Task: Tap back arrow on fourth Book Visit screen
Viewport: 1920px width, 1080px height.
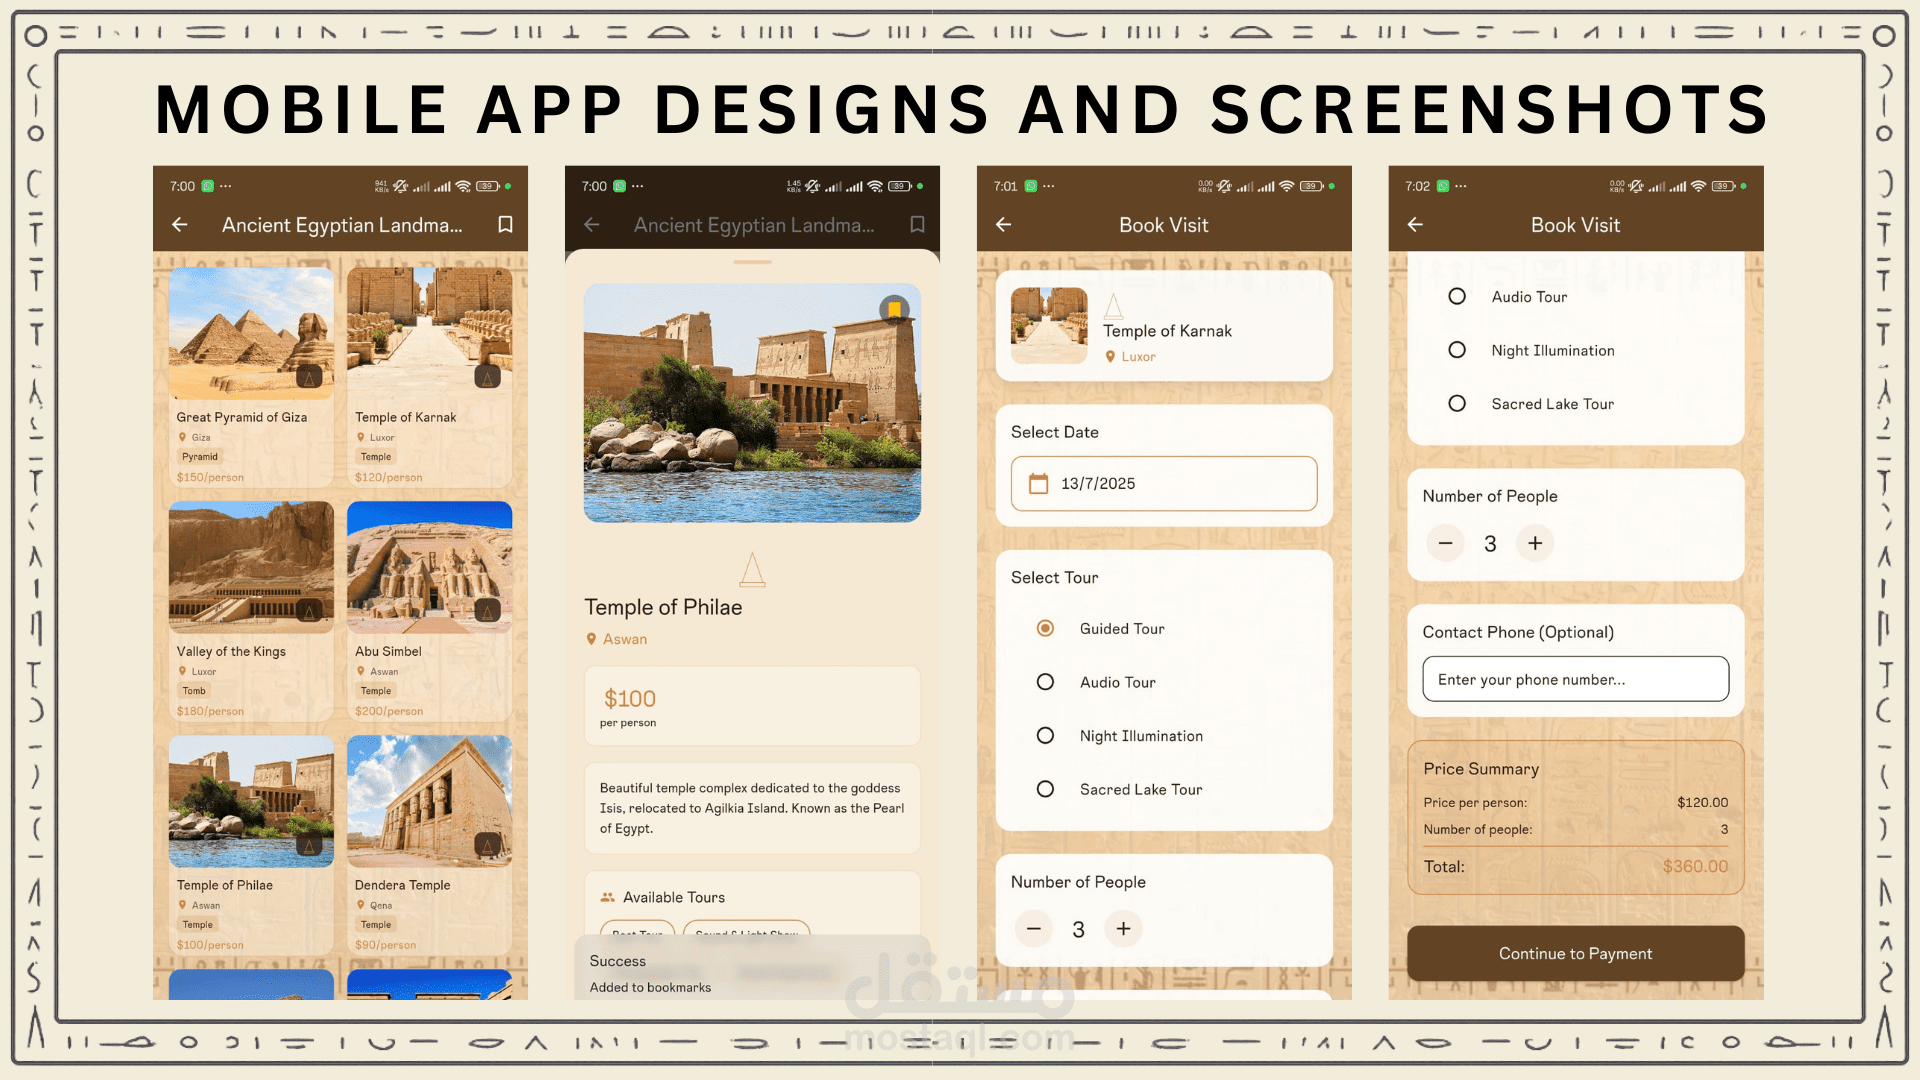Action: click(1415, 225)
